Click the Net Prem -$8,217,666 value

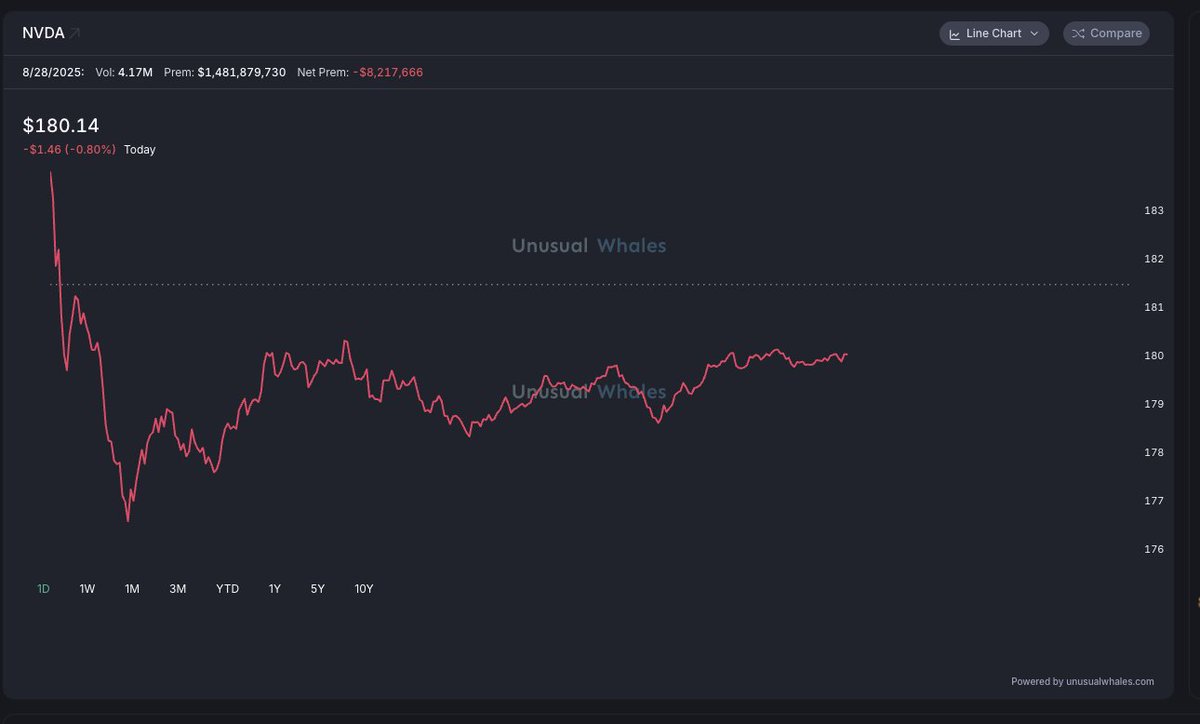[387, 72]
